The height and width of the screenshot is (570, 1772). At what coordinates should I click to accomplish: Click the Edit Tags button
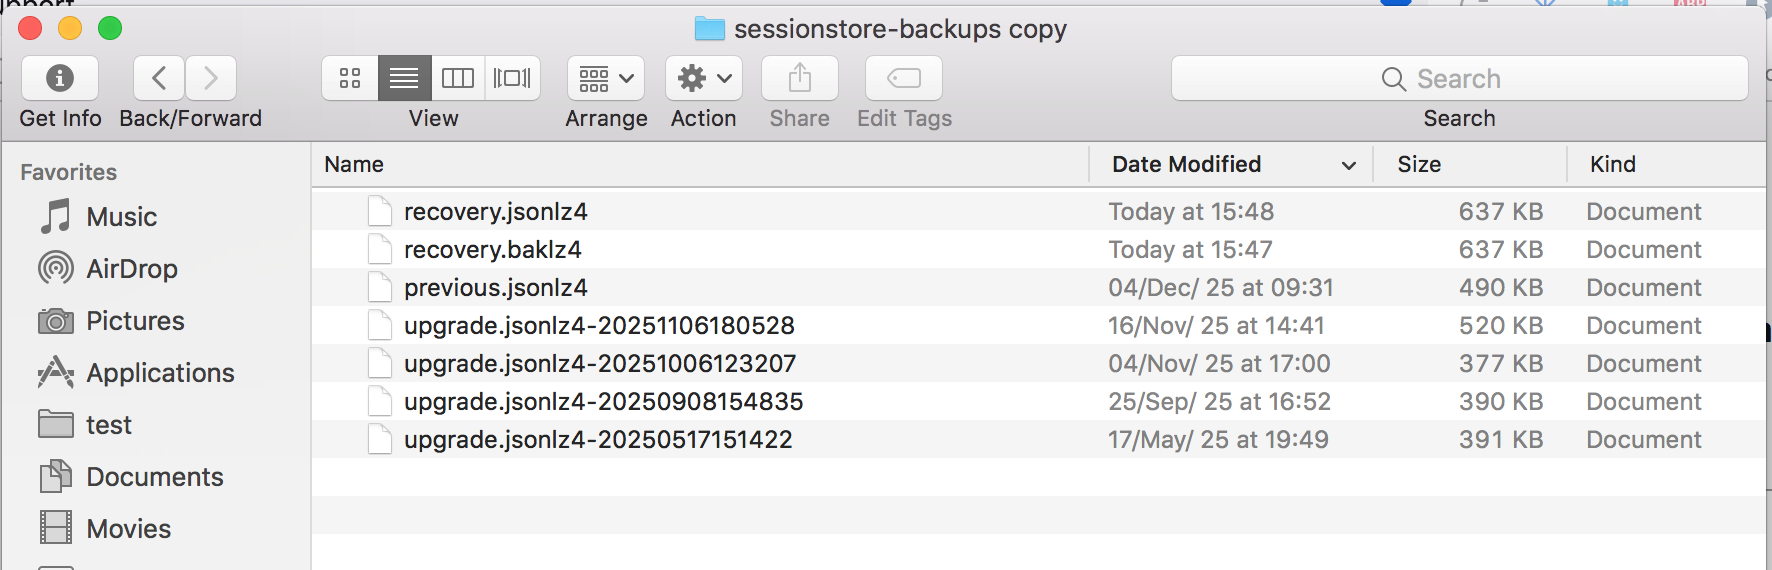[904, 78]
